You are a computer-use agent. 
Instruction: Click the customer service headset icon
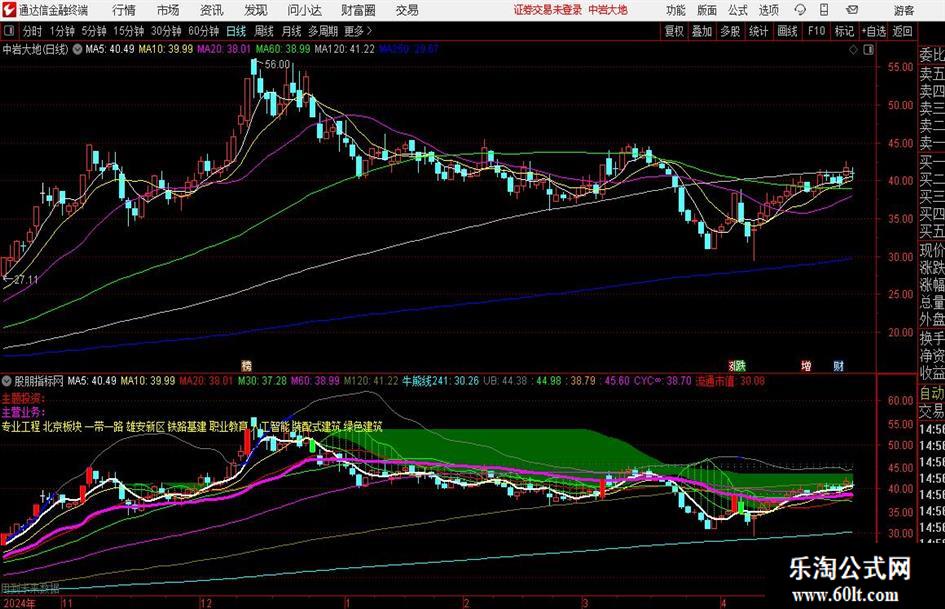(x=800, y=10)
